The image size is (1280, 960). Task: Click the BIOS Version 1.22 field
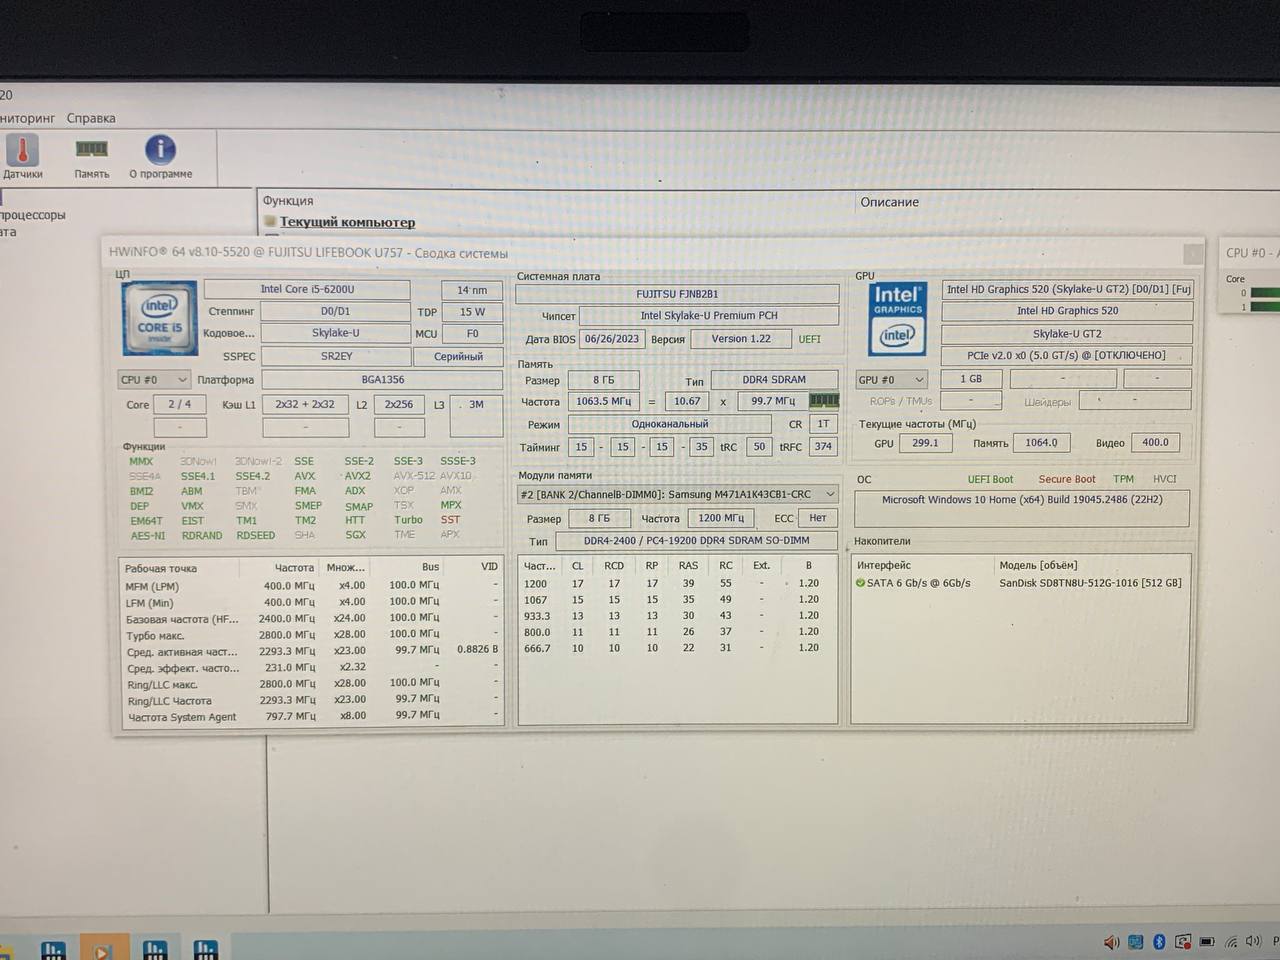point(741,339)
